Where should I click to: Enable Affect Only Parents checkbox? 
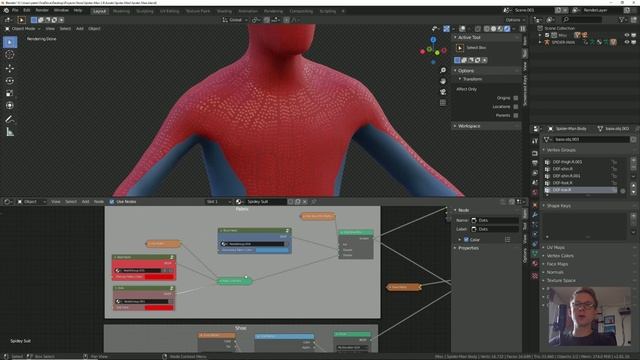516,116
